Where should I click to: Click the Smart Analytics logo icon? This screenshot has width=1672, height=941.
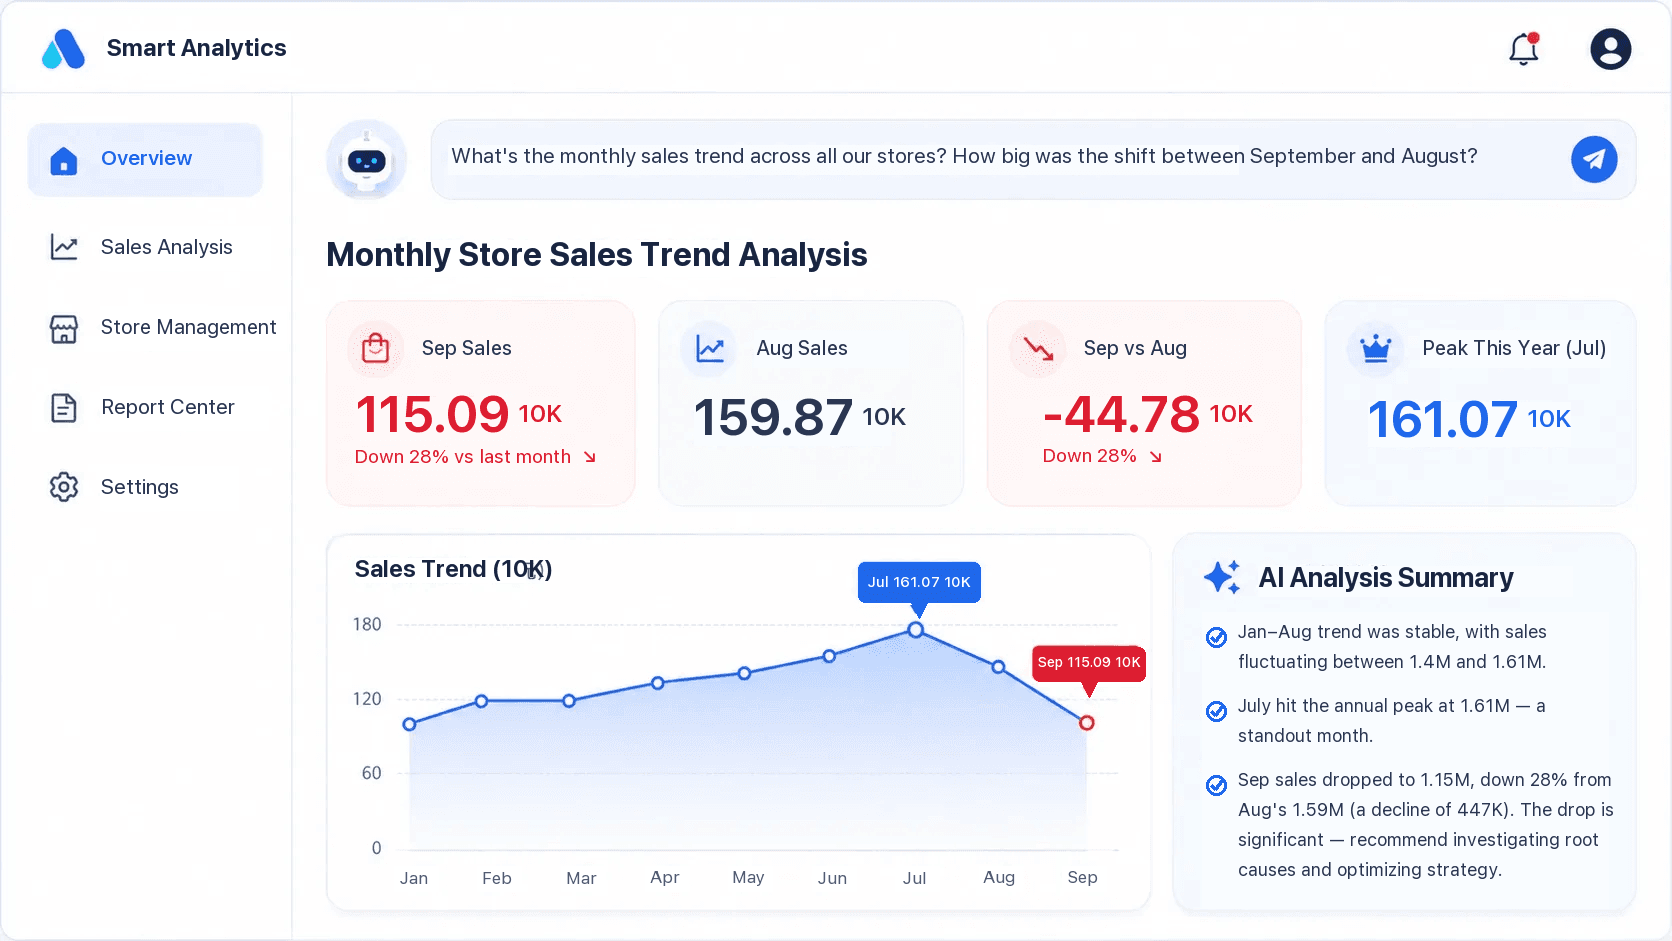(63, 48)
